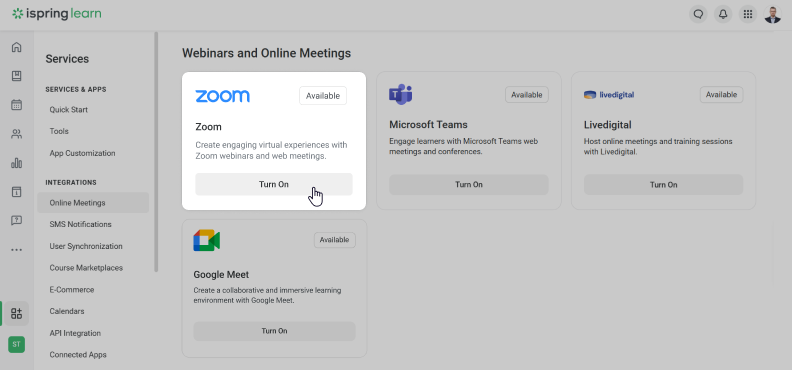Open the bar-chart reports sidebar icon
Viewport: 792px width, 370px height.
tap(17, 163)
